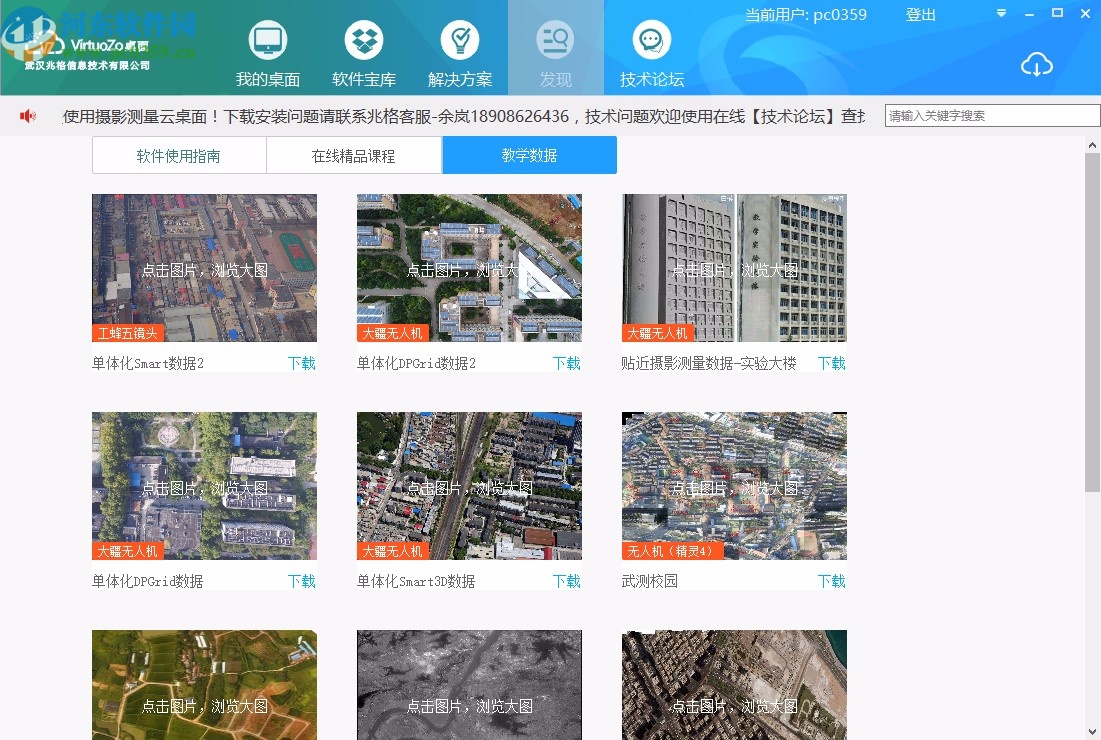1101x740 pixels.
Task: Click 登出 to log out
Action: (920, 15)
